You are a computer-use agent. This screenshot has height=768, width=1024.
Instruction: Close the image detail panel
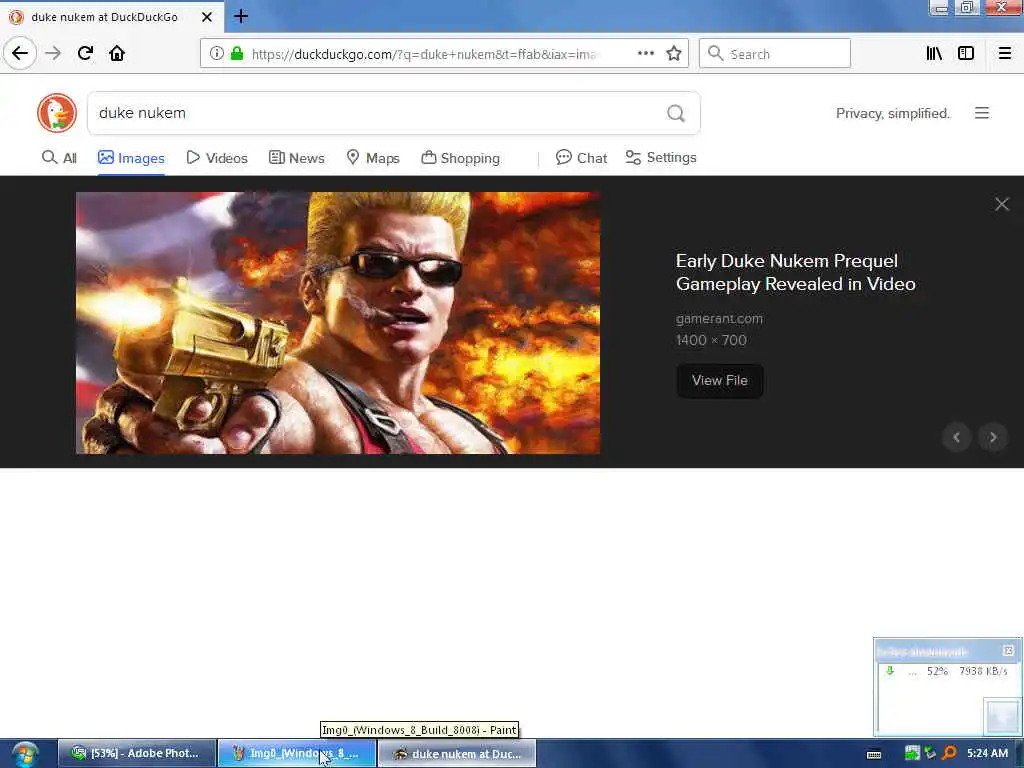pos(1002,204)
